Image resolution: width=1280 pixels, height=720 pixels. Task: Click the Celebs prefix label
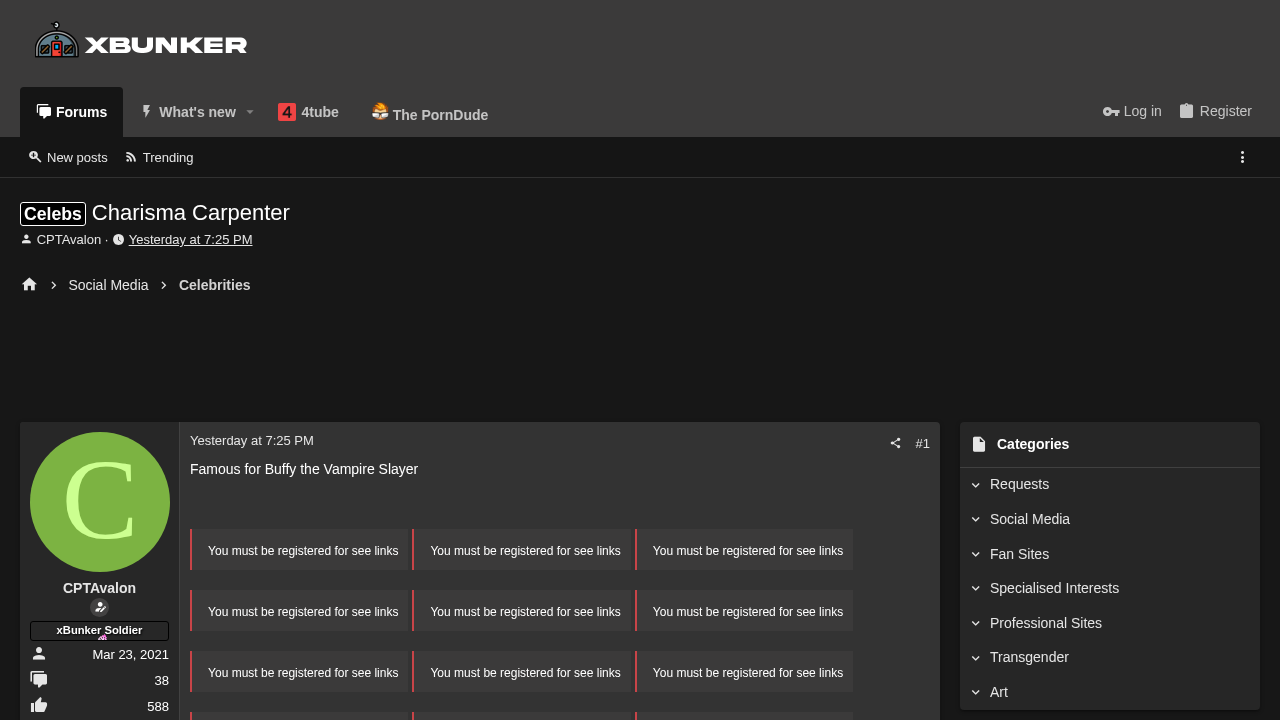tap(53, 214)
